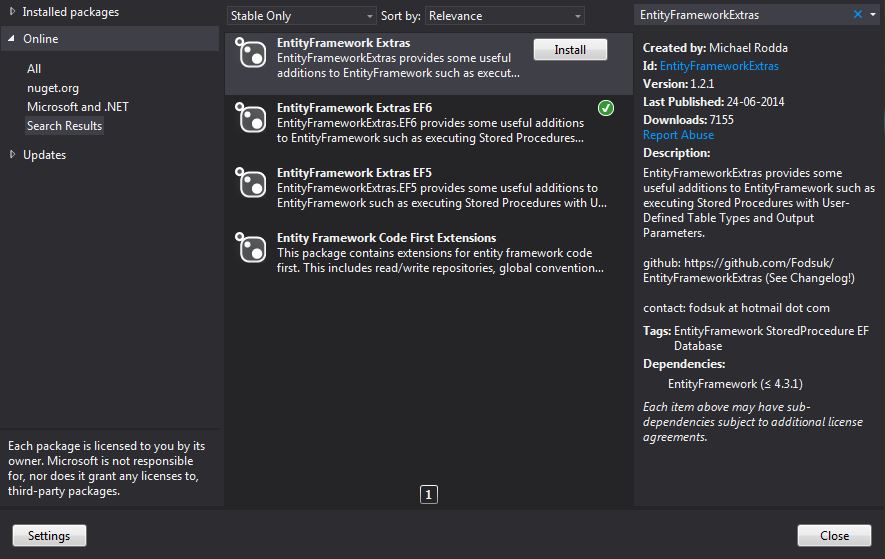This screenshot has height=559, width=885.
Task: Click the Last Published 24-06-2014 text
Action: click(x=713, y=102)
